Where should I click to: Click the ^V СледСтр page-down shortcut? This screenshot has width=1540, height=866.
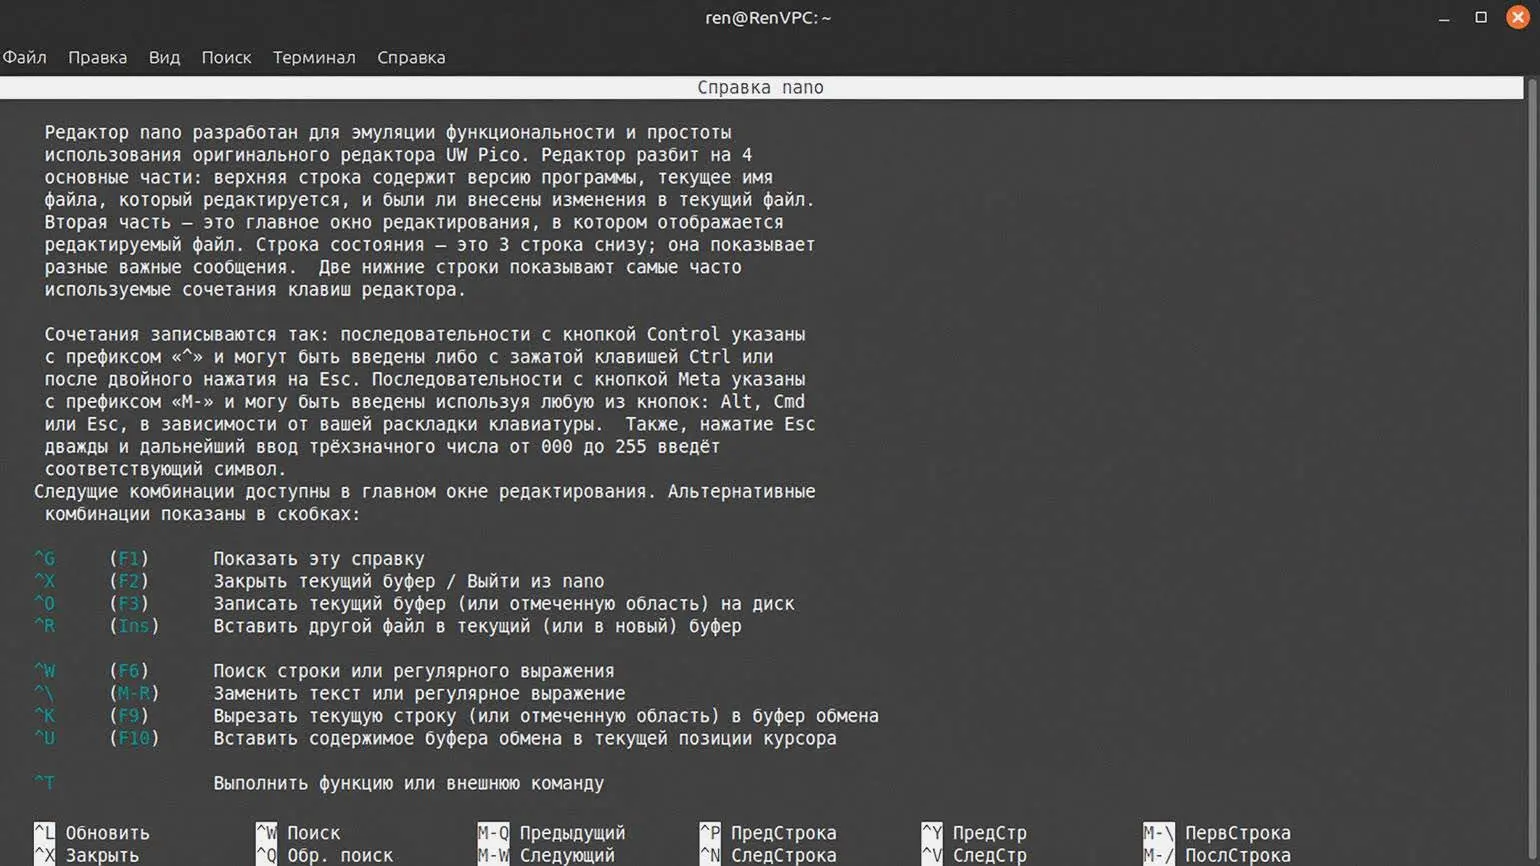974,856
